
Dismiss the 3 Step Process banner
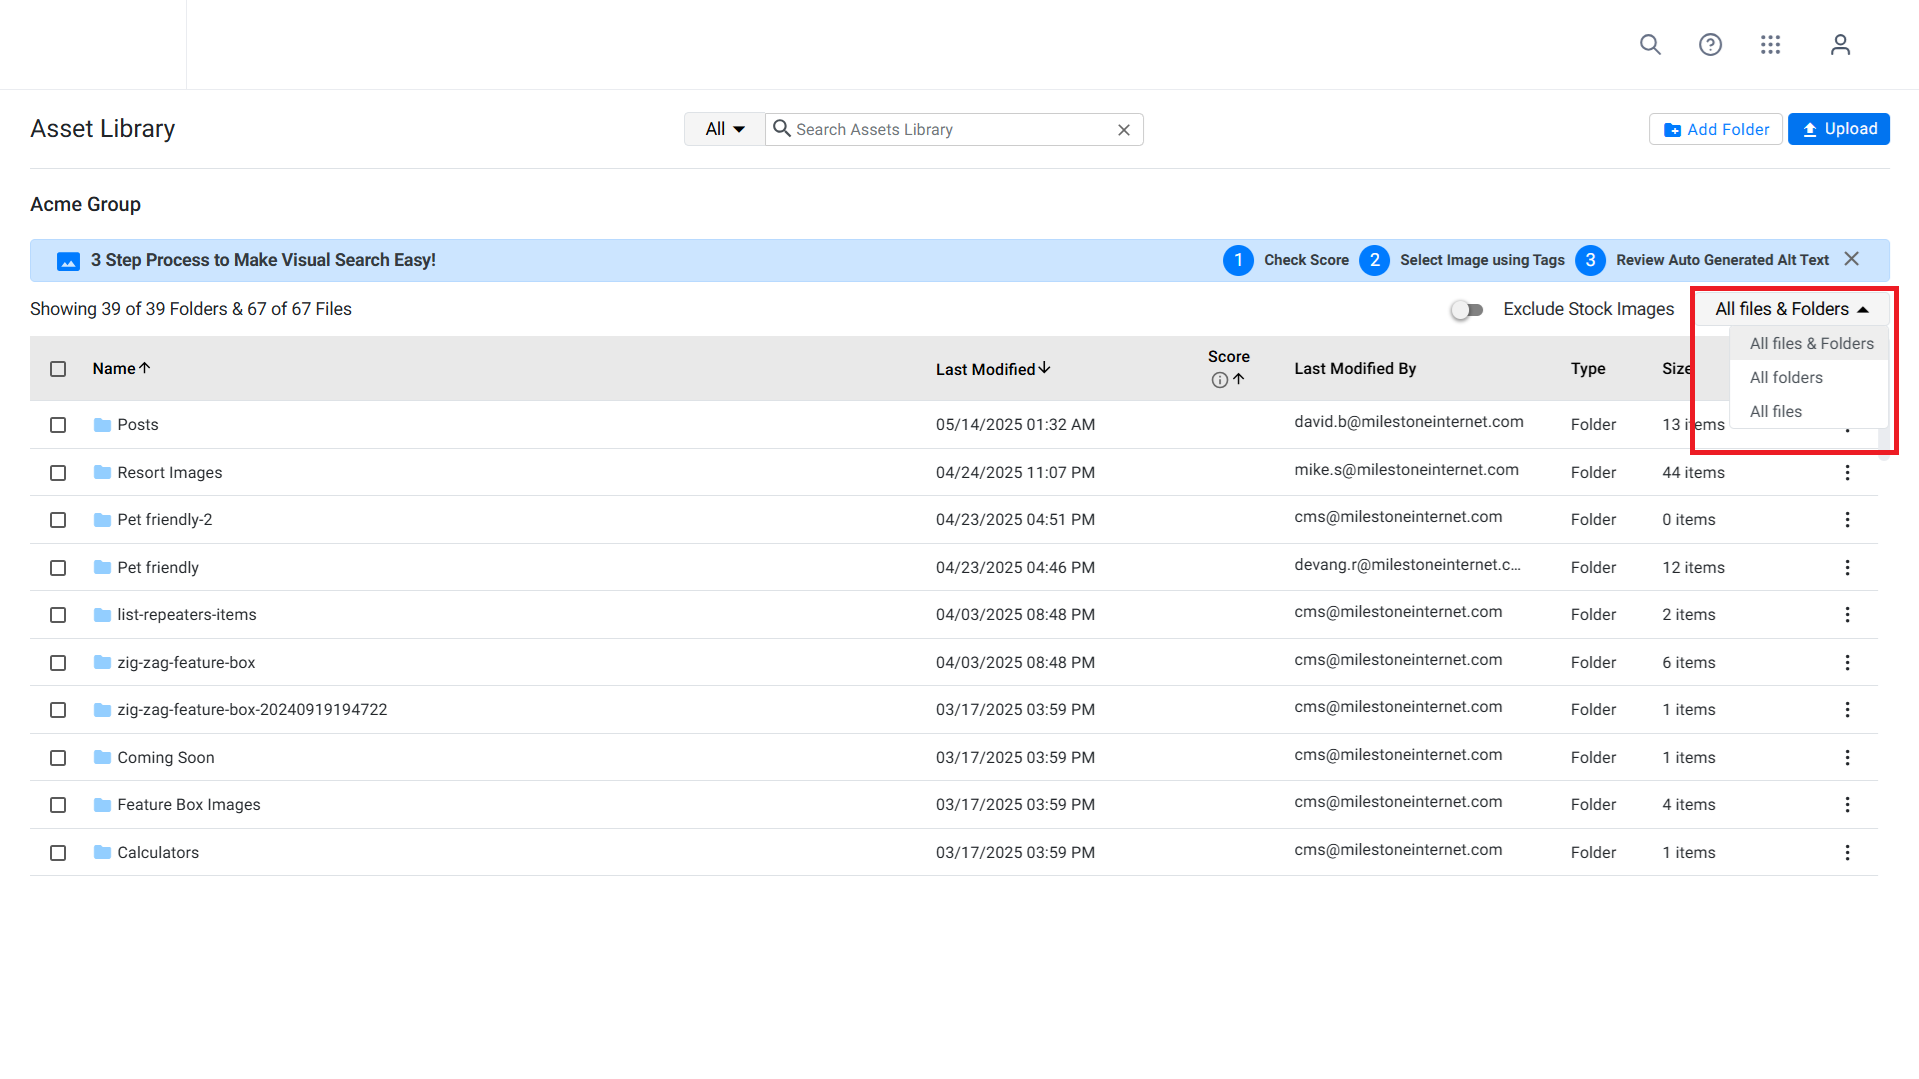click(x=1851, y=259)
